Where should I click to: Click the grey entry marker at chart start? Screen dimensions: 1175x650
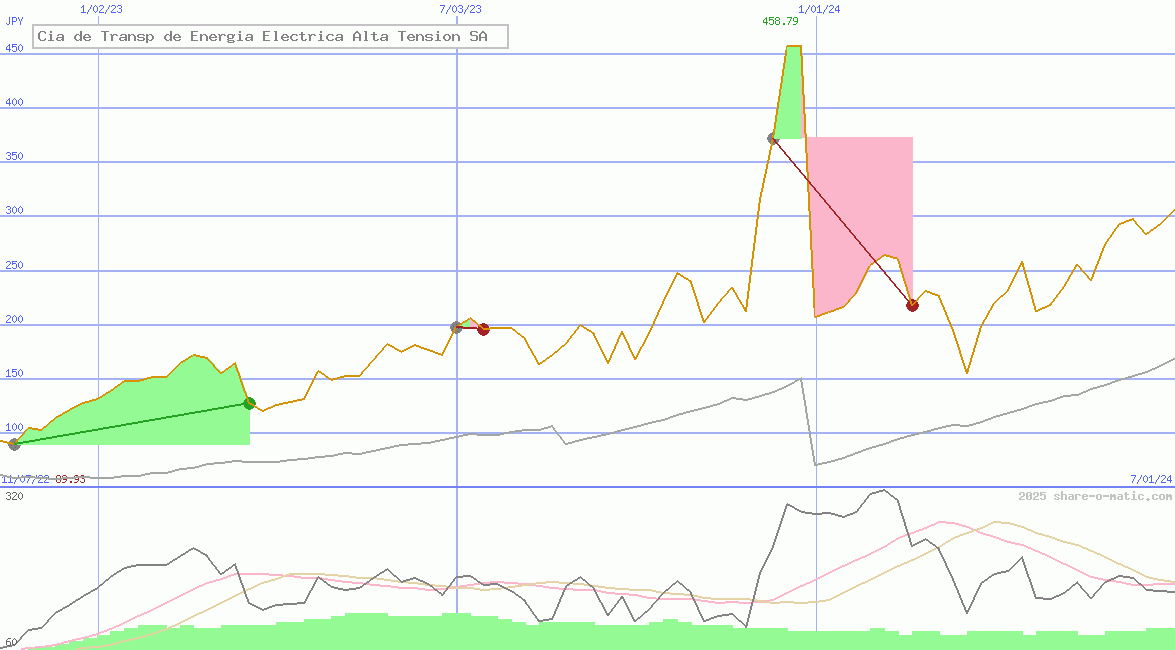pyautogui.click(x=14, y=444)
